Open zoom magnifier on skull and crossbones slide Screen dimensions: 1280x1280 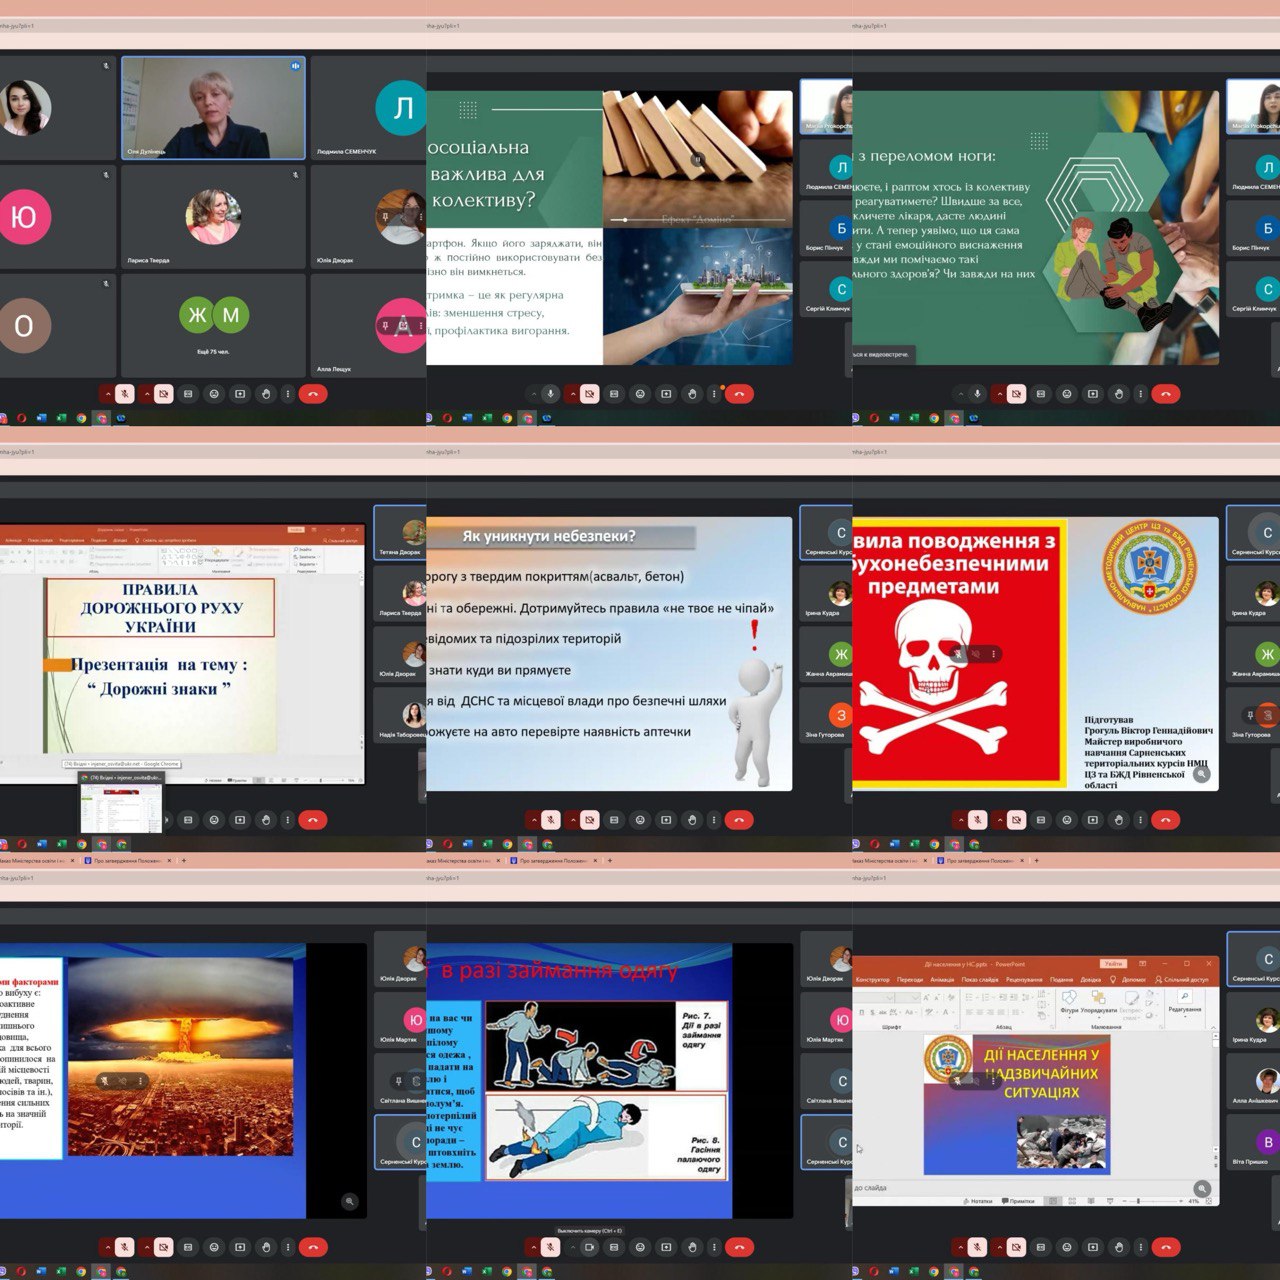tap(1202, 773)
